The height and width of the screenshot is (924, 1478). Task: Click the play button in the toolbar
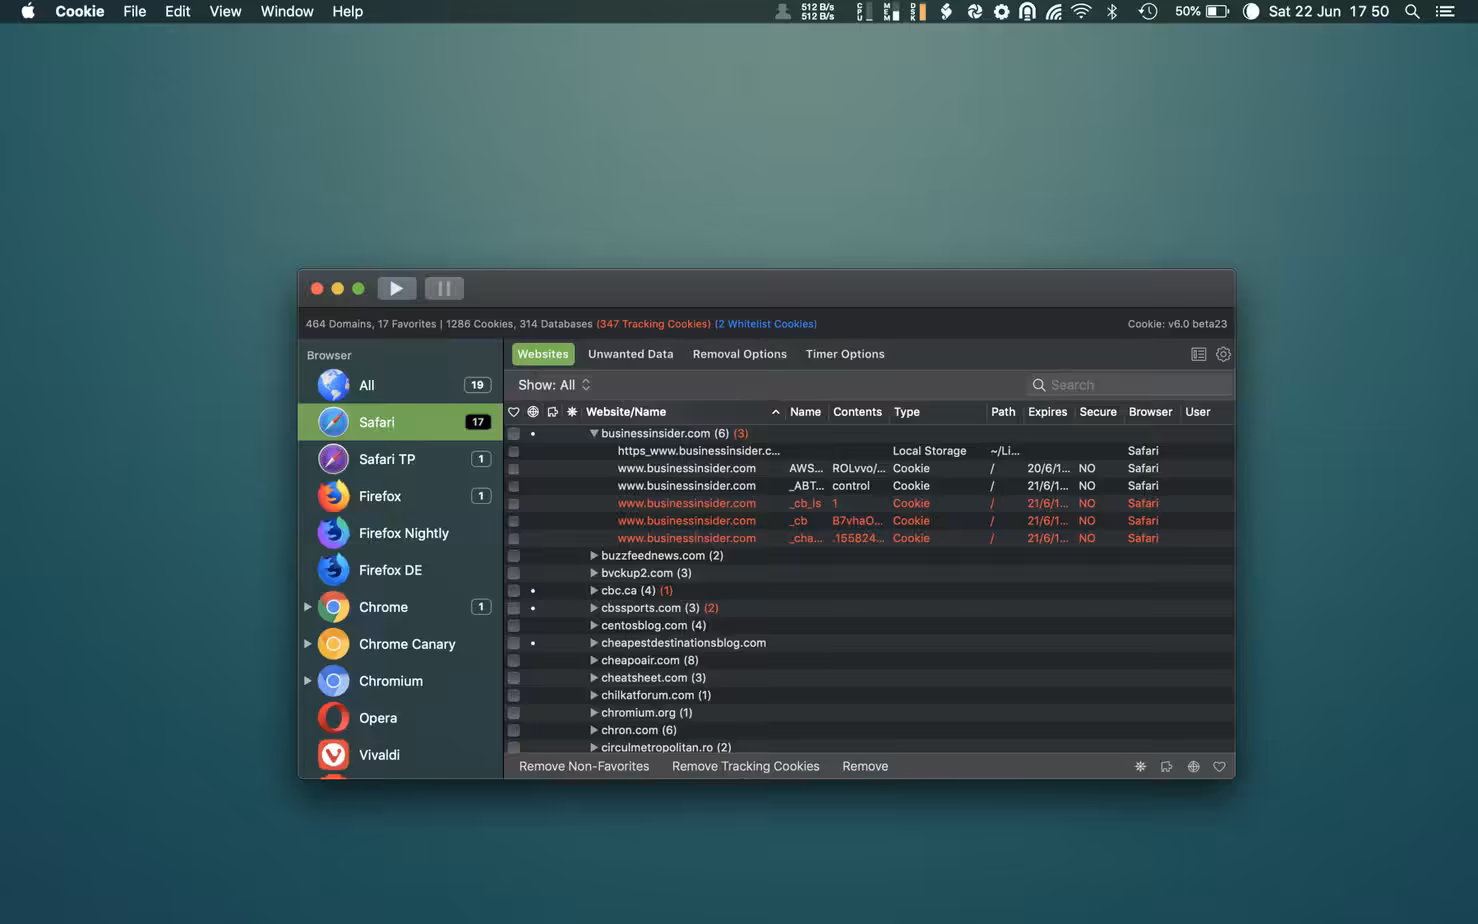pos(396,288)
